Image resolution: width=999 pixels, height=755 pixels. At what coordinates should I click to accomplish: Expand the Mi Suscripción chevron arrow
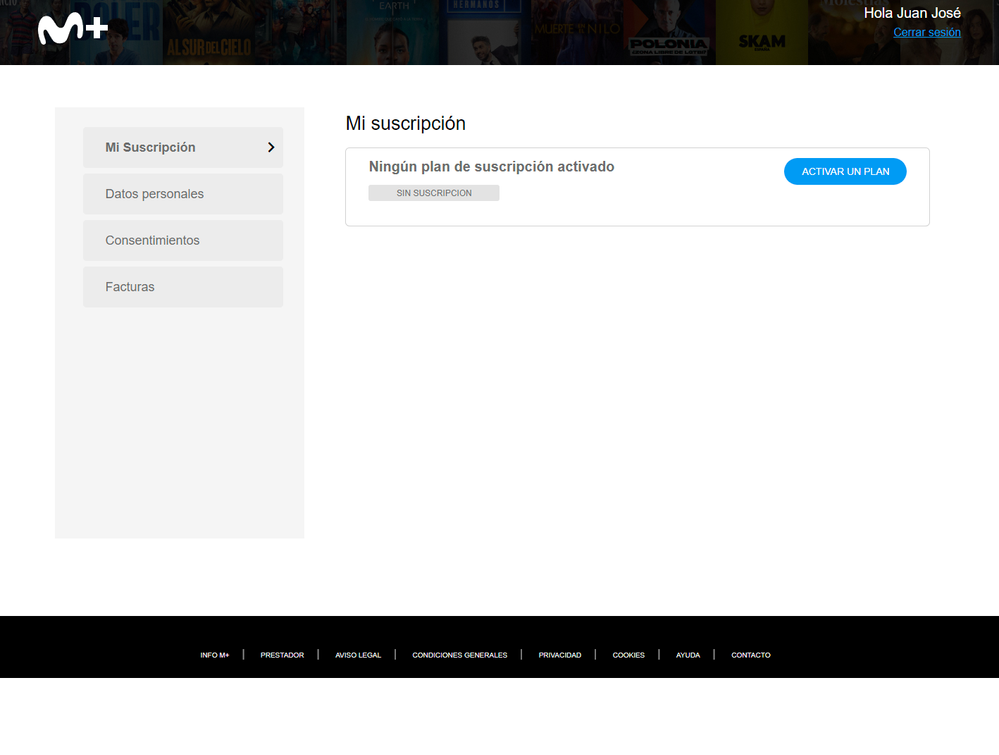[x=270, y=147]
